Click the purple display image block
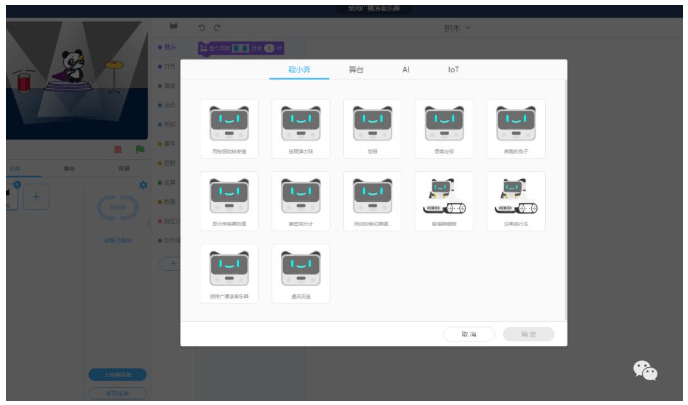Screen dimensions: 688x405 241,48
